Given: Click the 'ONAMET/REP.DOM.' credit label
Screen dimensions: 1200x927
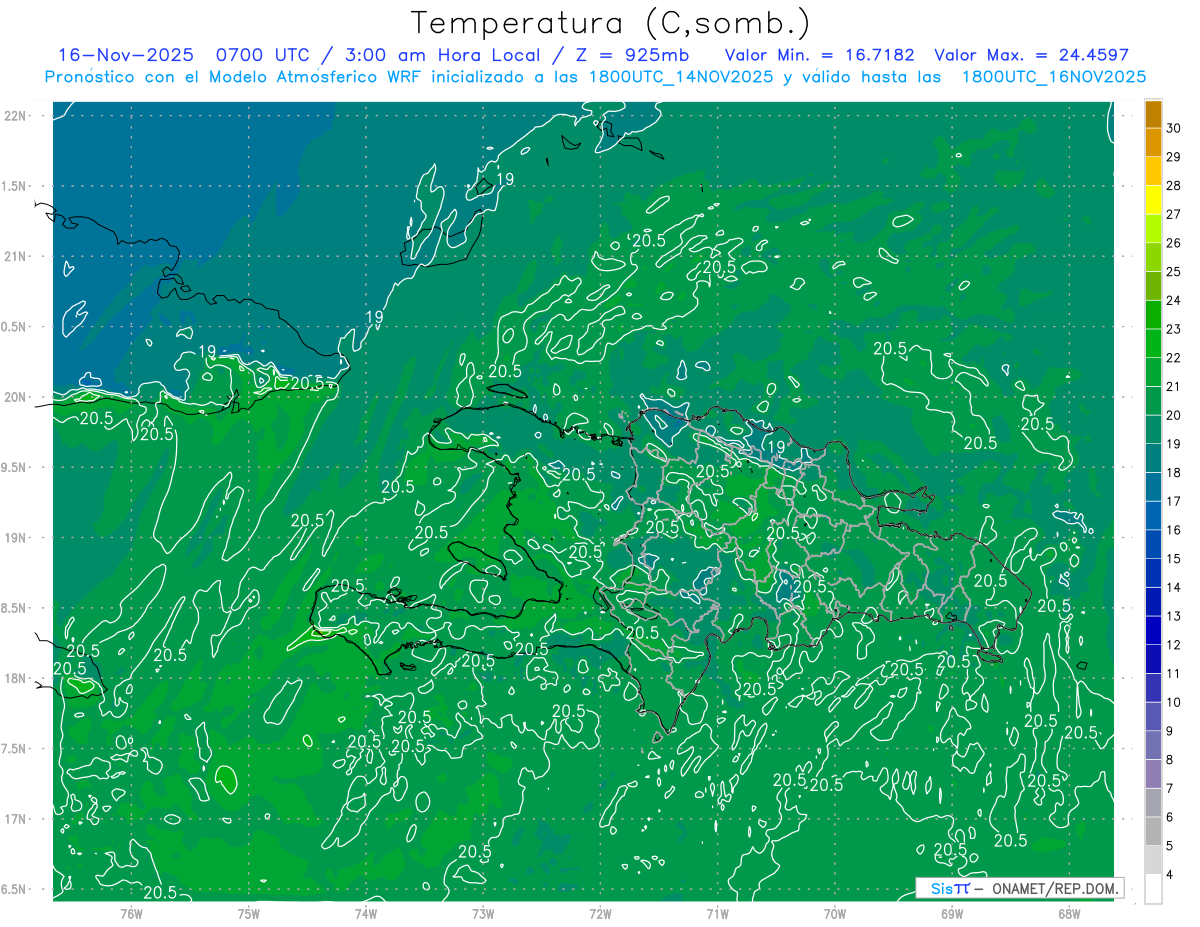Looking at the screenshot, I should (1055, 888).
